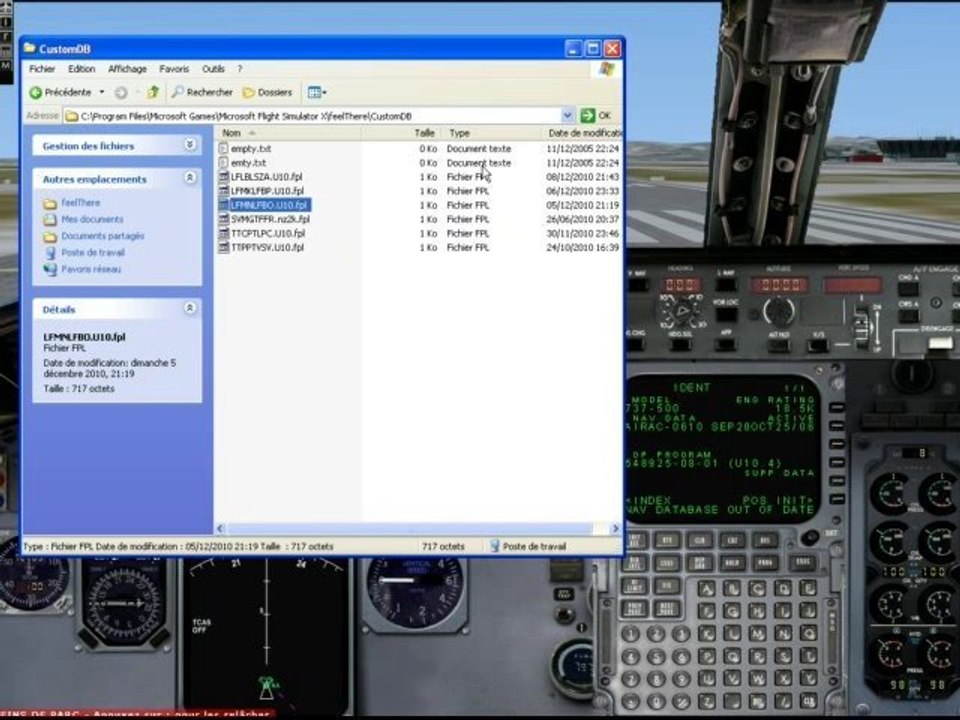Click the FMC INDEX line select prompt
The width and height of the screenshot is (960, 720).
647,500
